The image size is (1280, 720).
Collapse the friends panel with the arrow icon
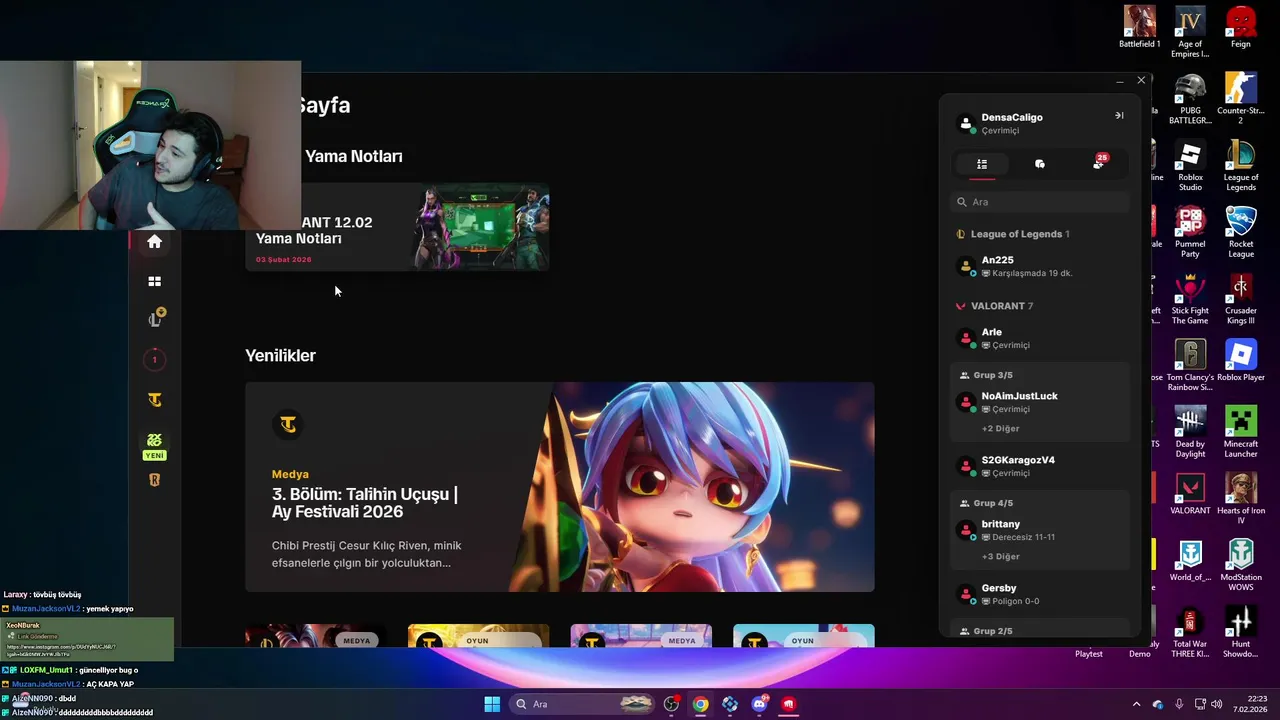[x=1119, y=116]
